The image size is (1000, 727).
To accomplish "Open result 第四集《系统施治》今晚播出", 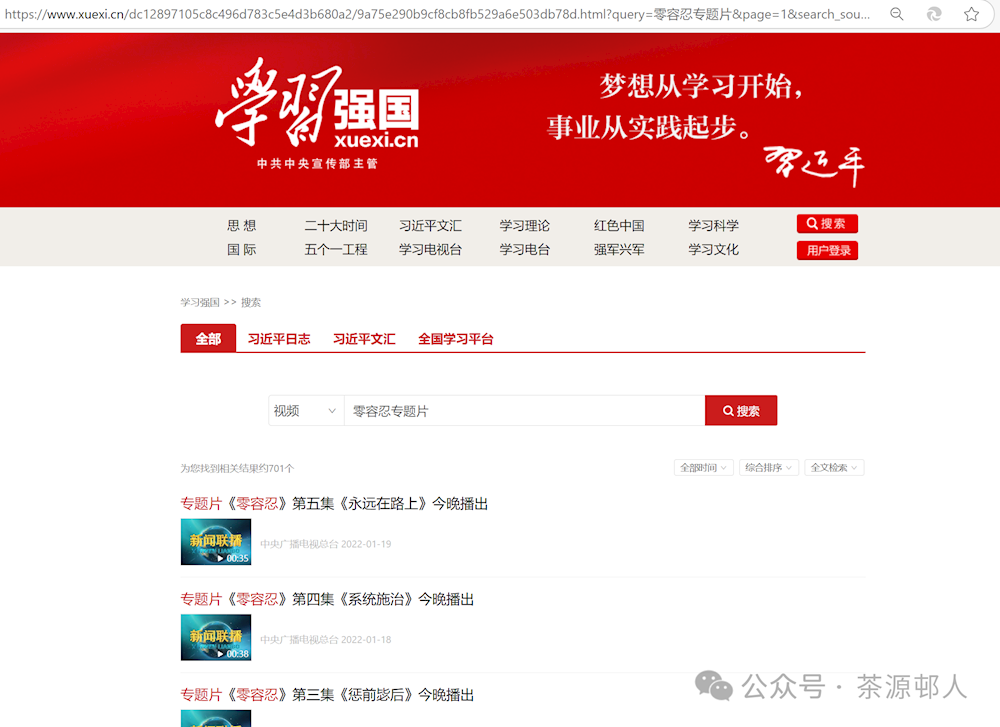I will click(x=327, y=599).
